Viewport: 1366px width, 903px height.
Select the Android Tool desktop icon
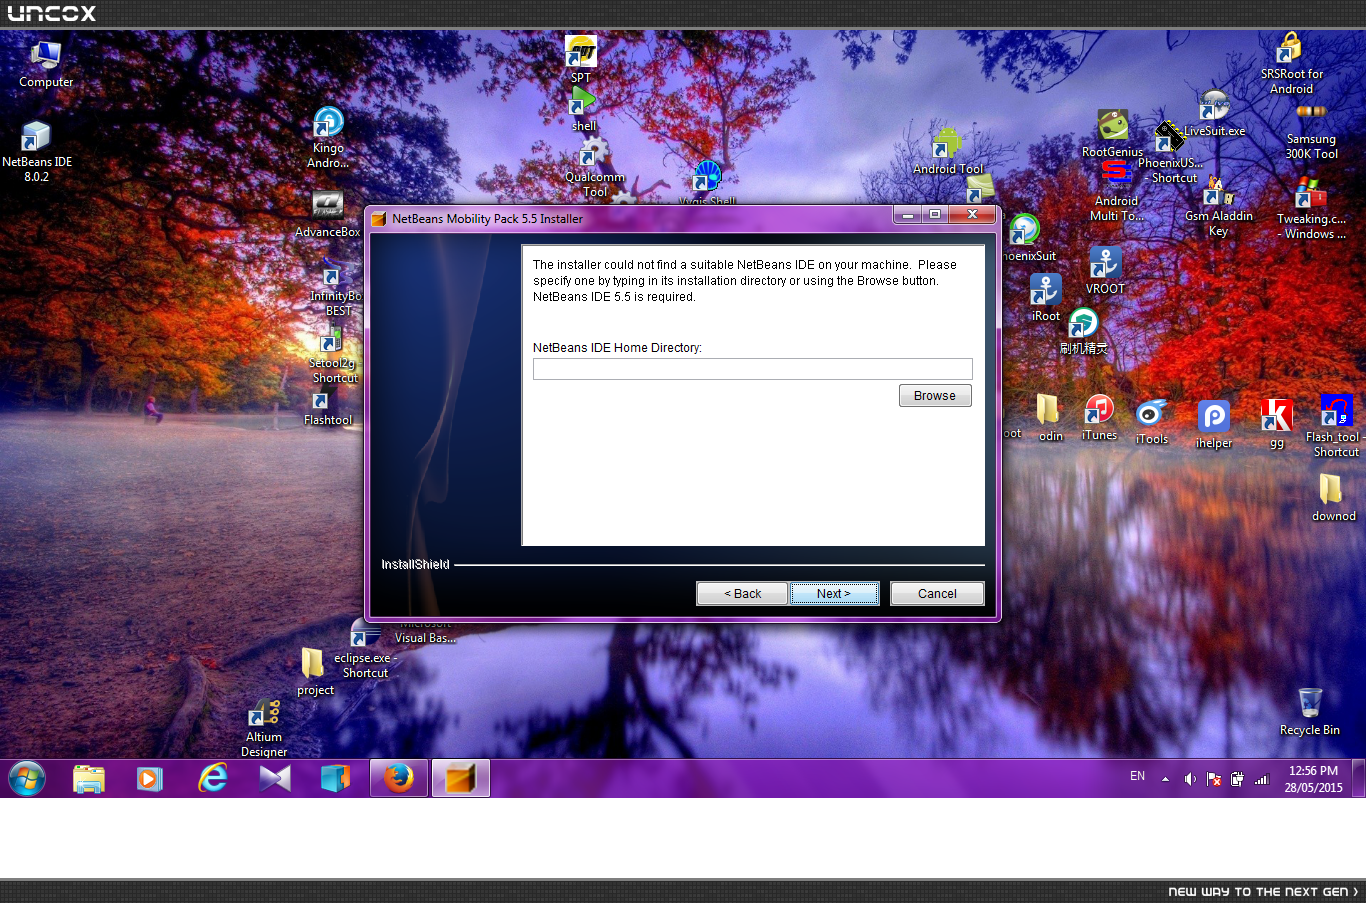pos(947,151)
